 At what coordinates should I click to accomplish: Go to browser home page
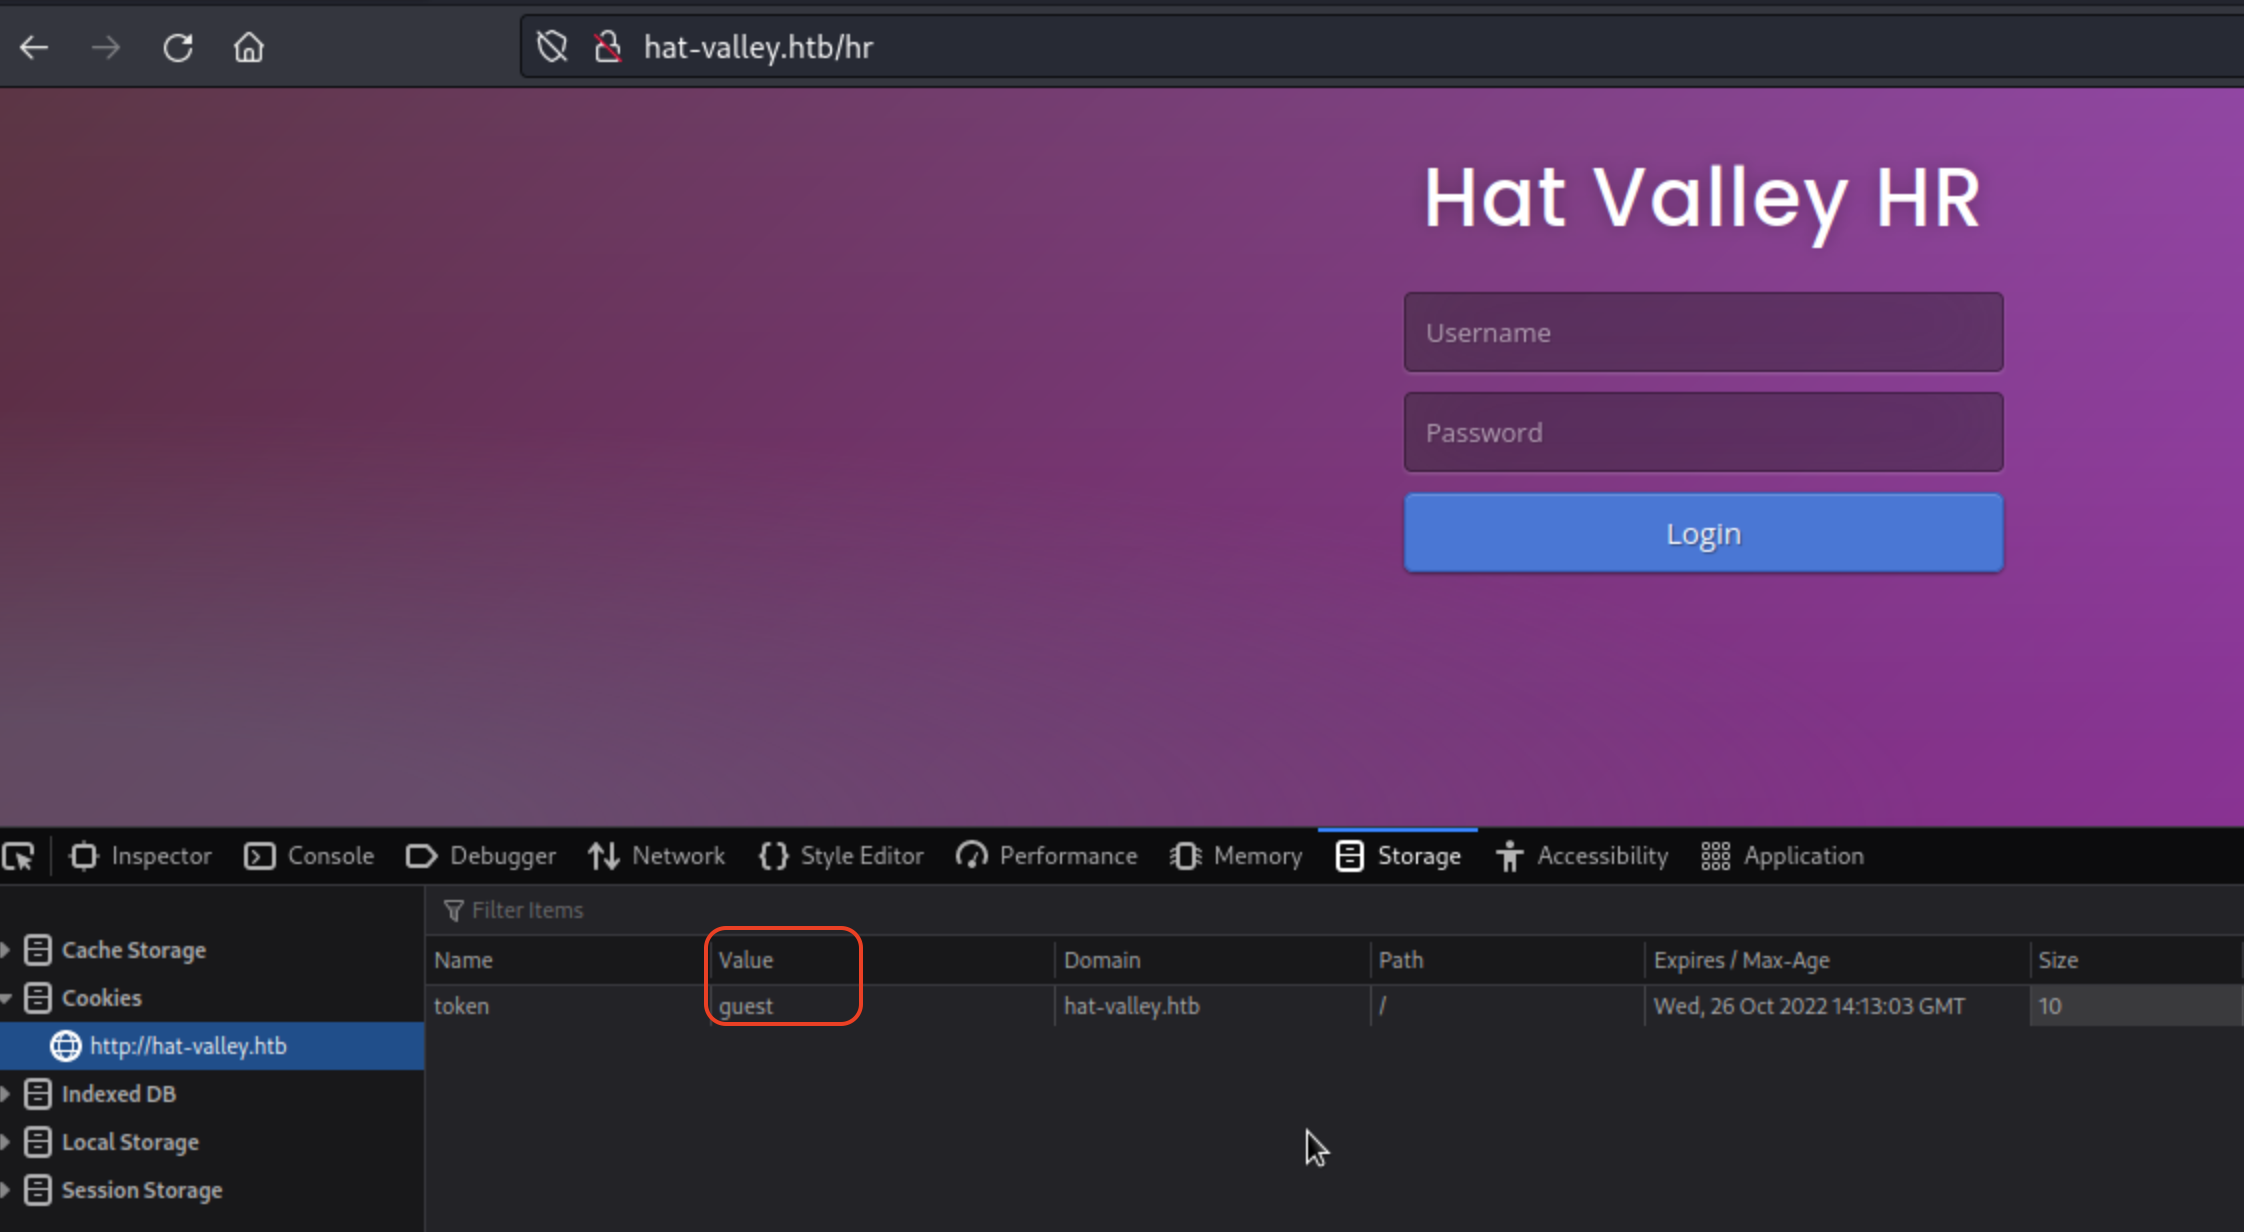click(x=248, y=47)
